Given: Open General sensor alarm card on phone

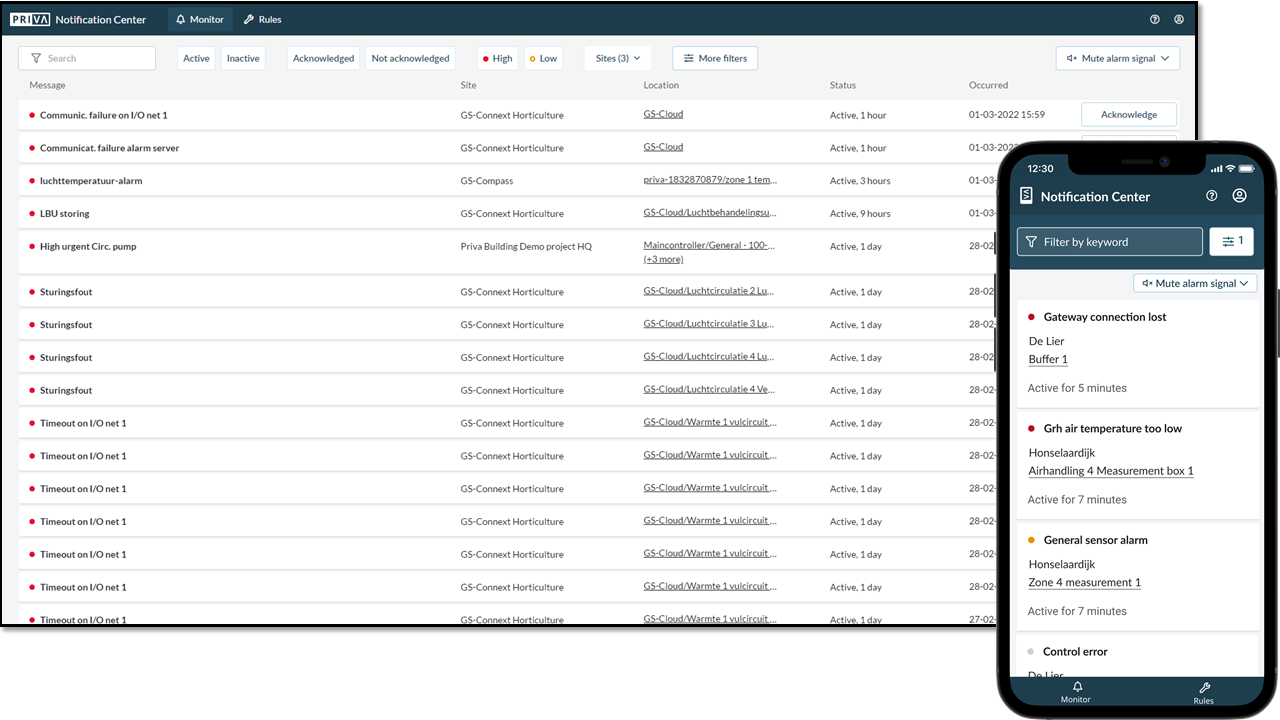Looking at the screenshot, I should pos(1138,576).
